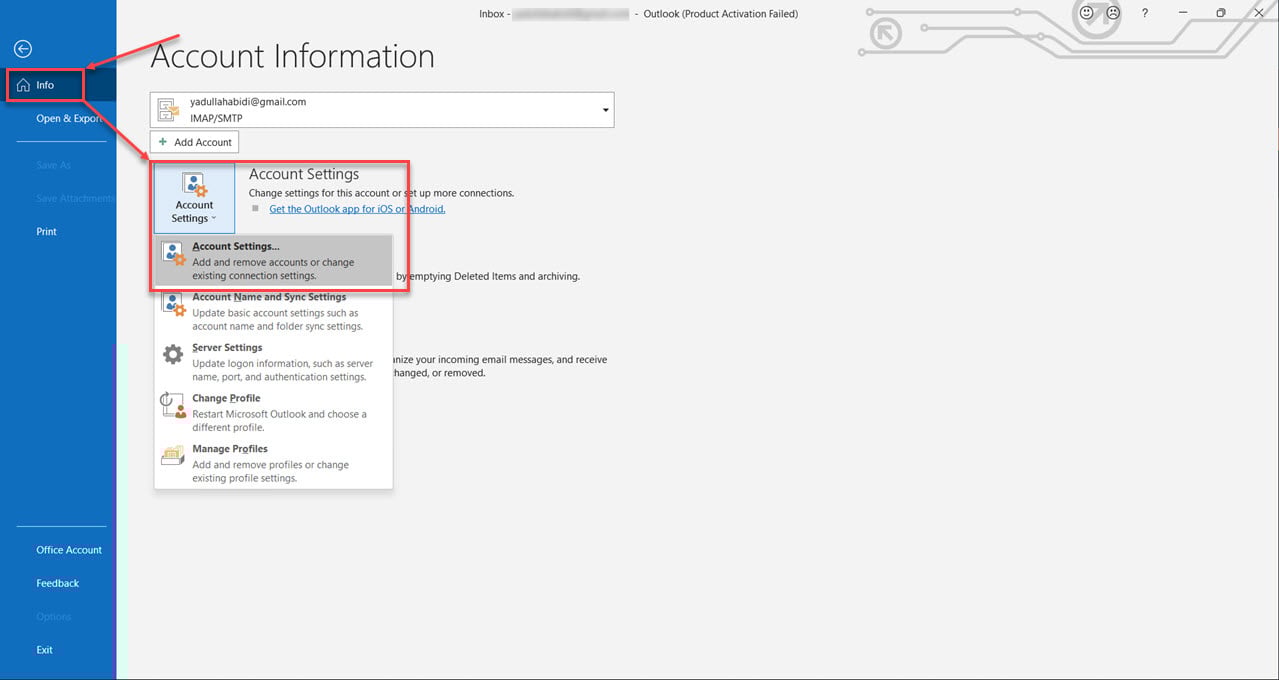This screenshot has width=1279, height=680.
Task: Click the back arrow icon in sidebar
Action: (22, 49)
